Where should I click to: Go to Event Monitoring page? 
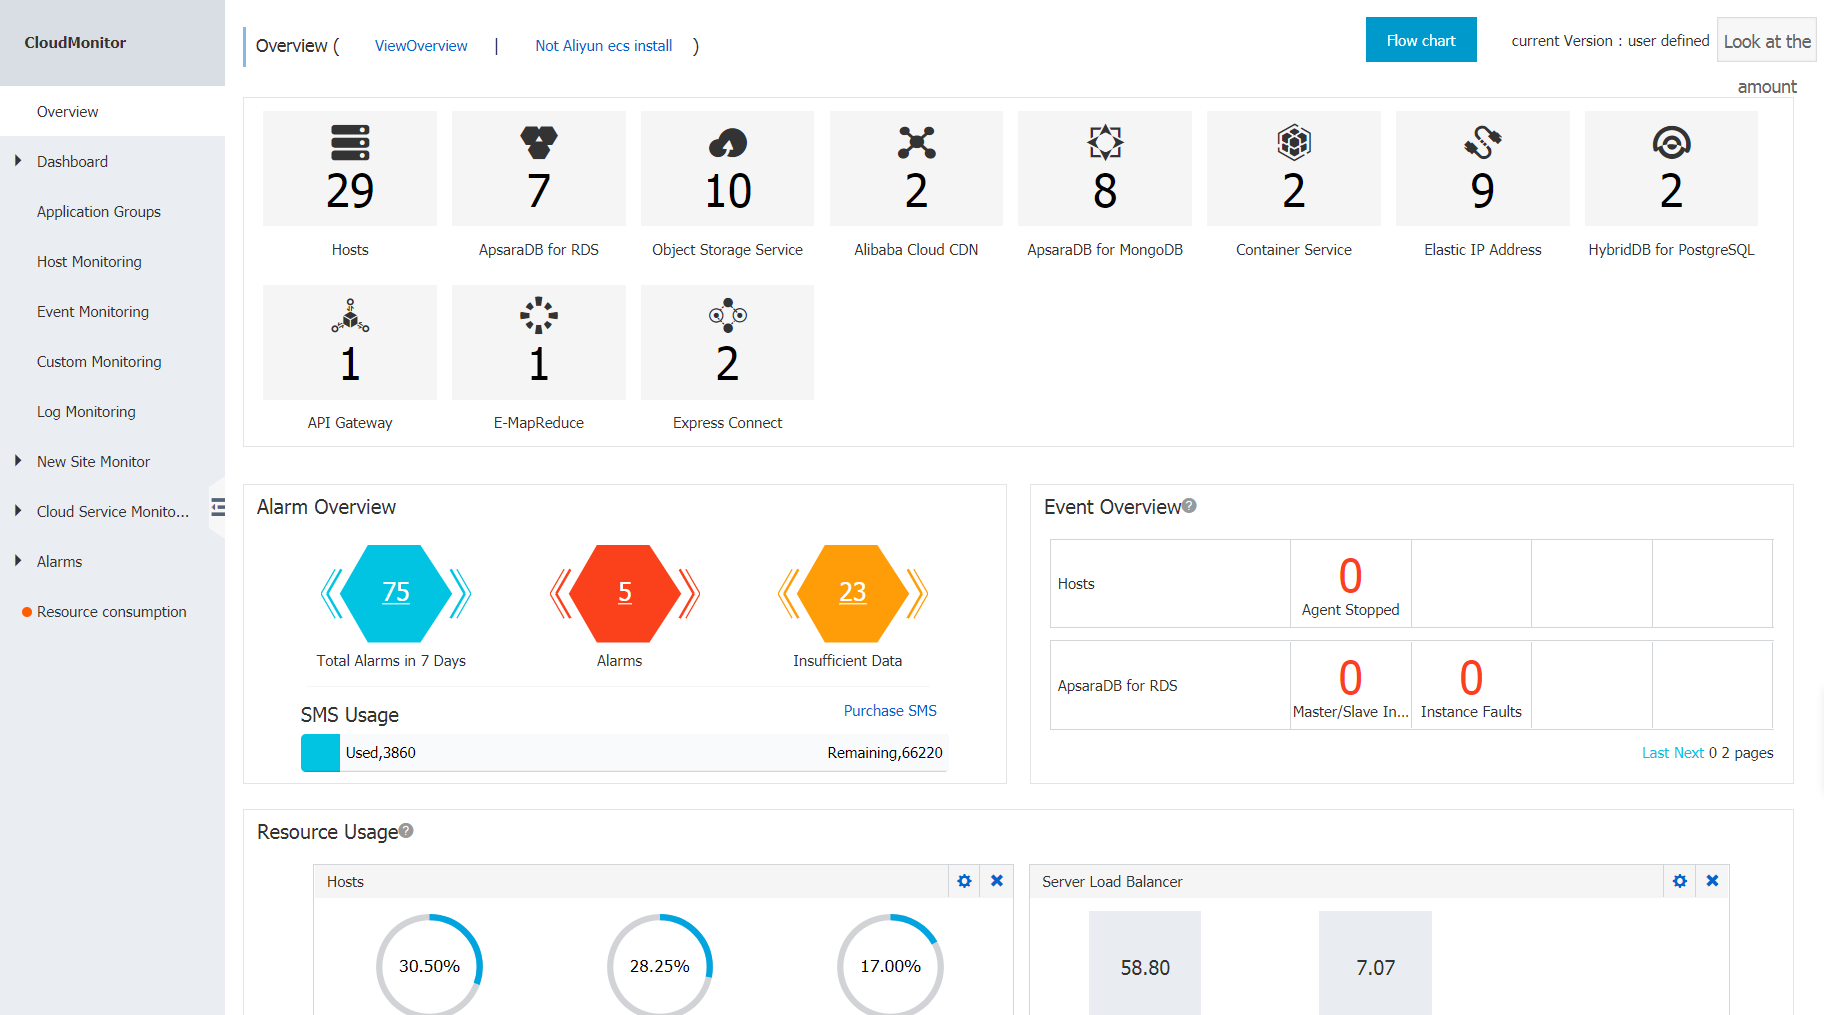(x=93, y=312)
